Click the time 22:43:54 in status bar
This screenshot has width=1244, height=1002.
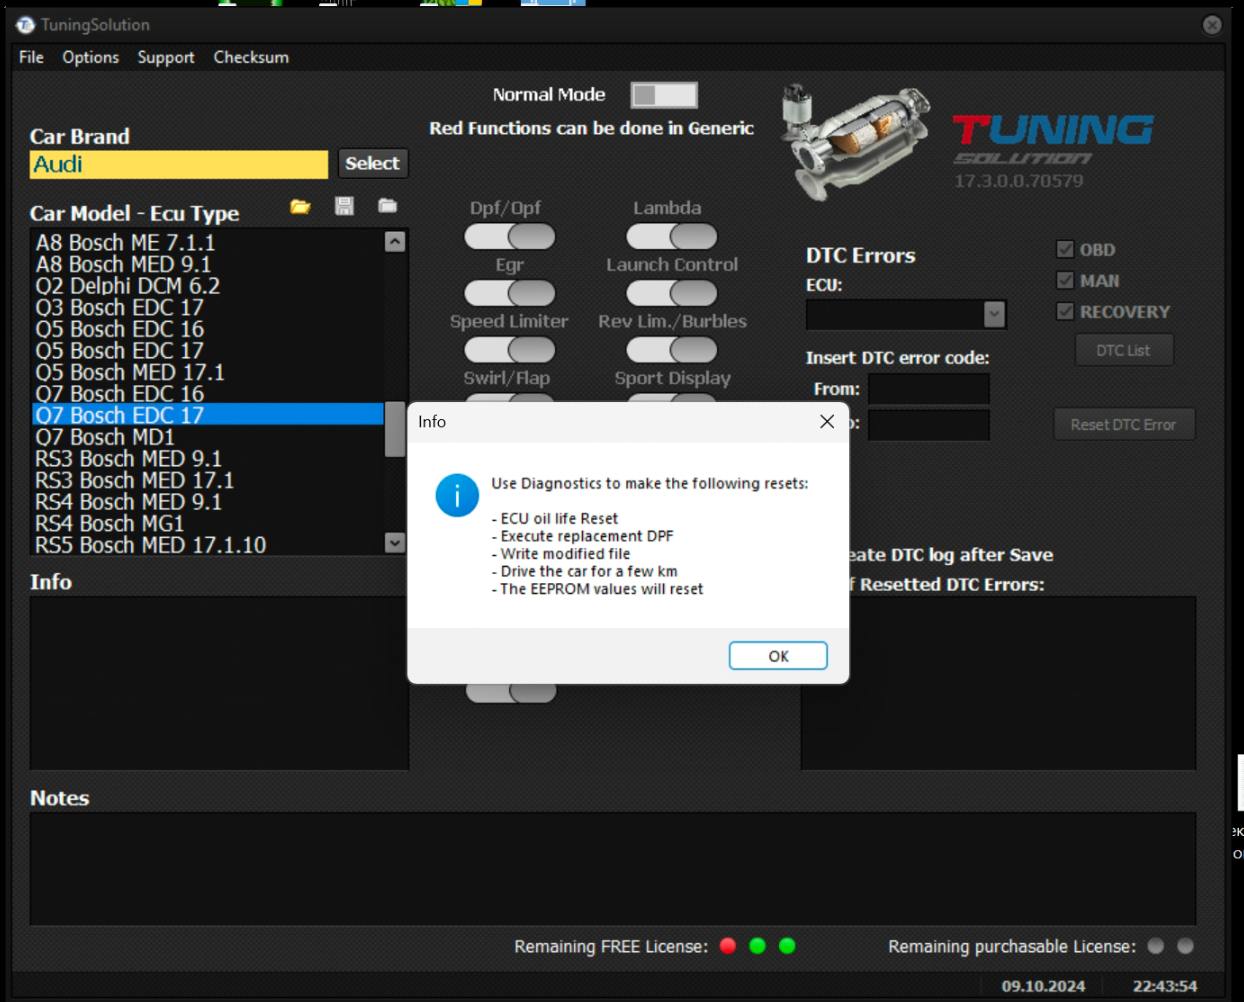1165,986
